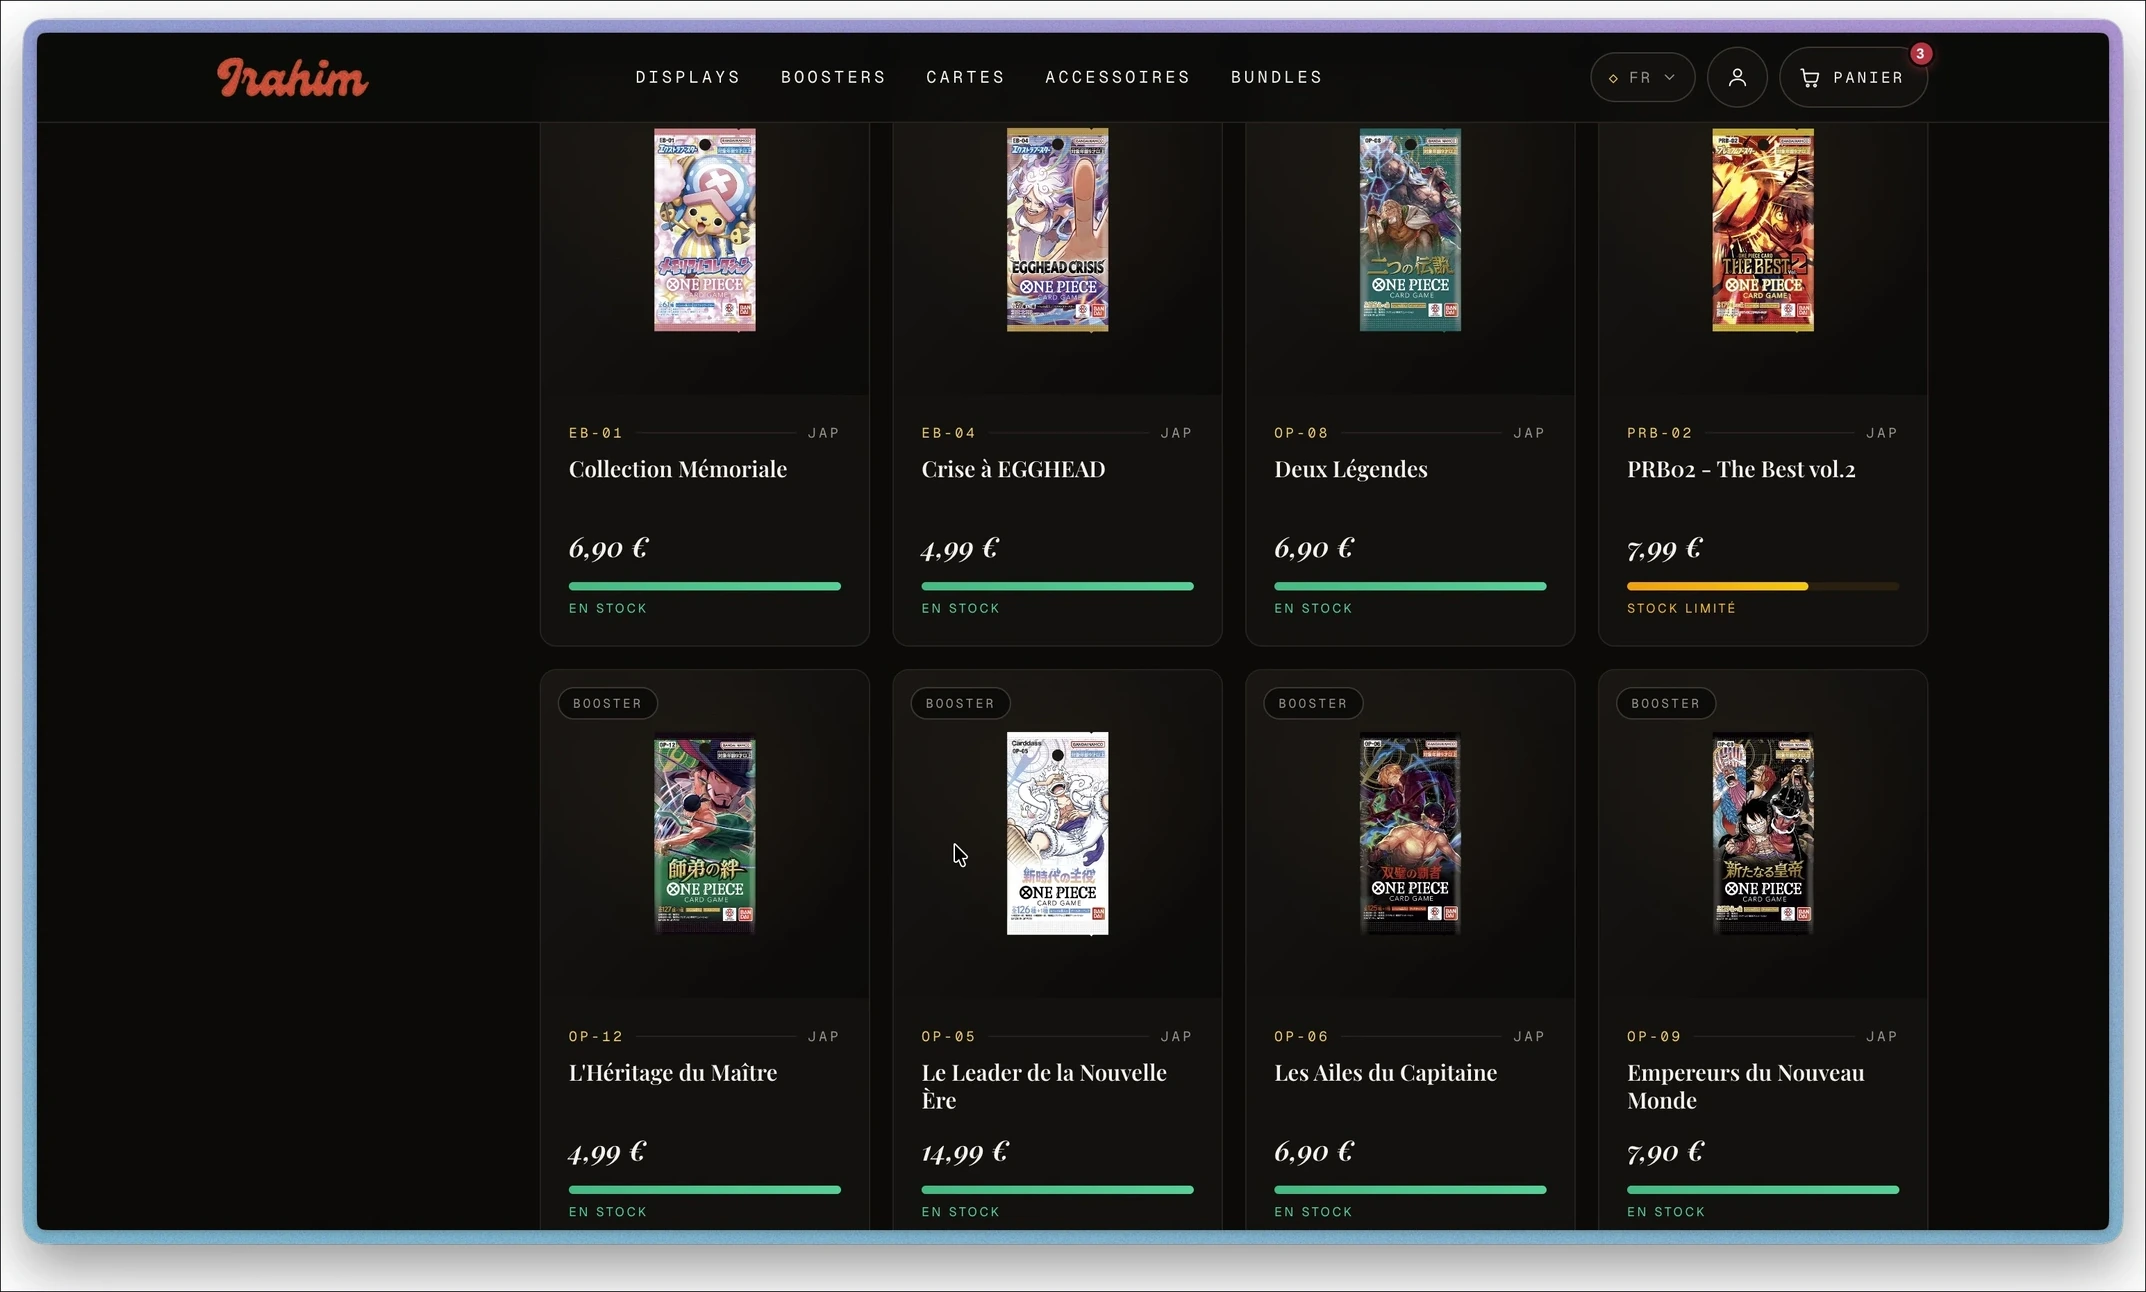Open the Crise à EGGHEAD product title
This screenshot has height=1292, width=2146.
click(1013, 469)
